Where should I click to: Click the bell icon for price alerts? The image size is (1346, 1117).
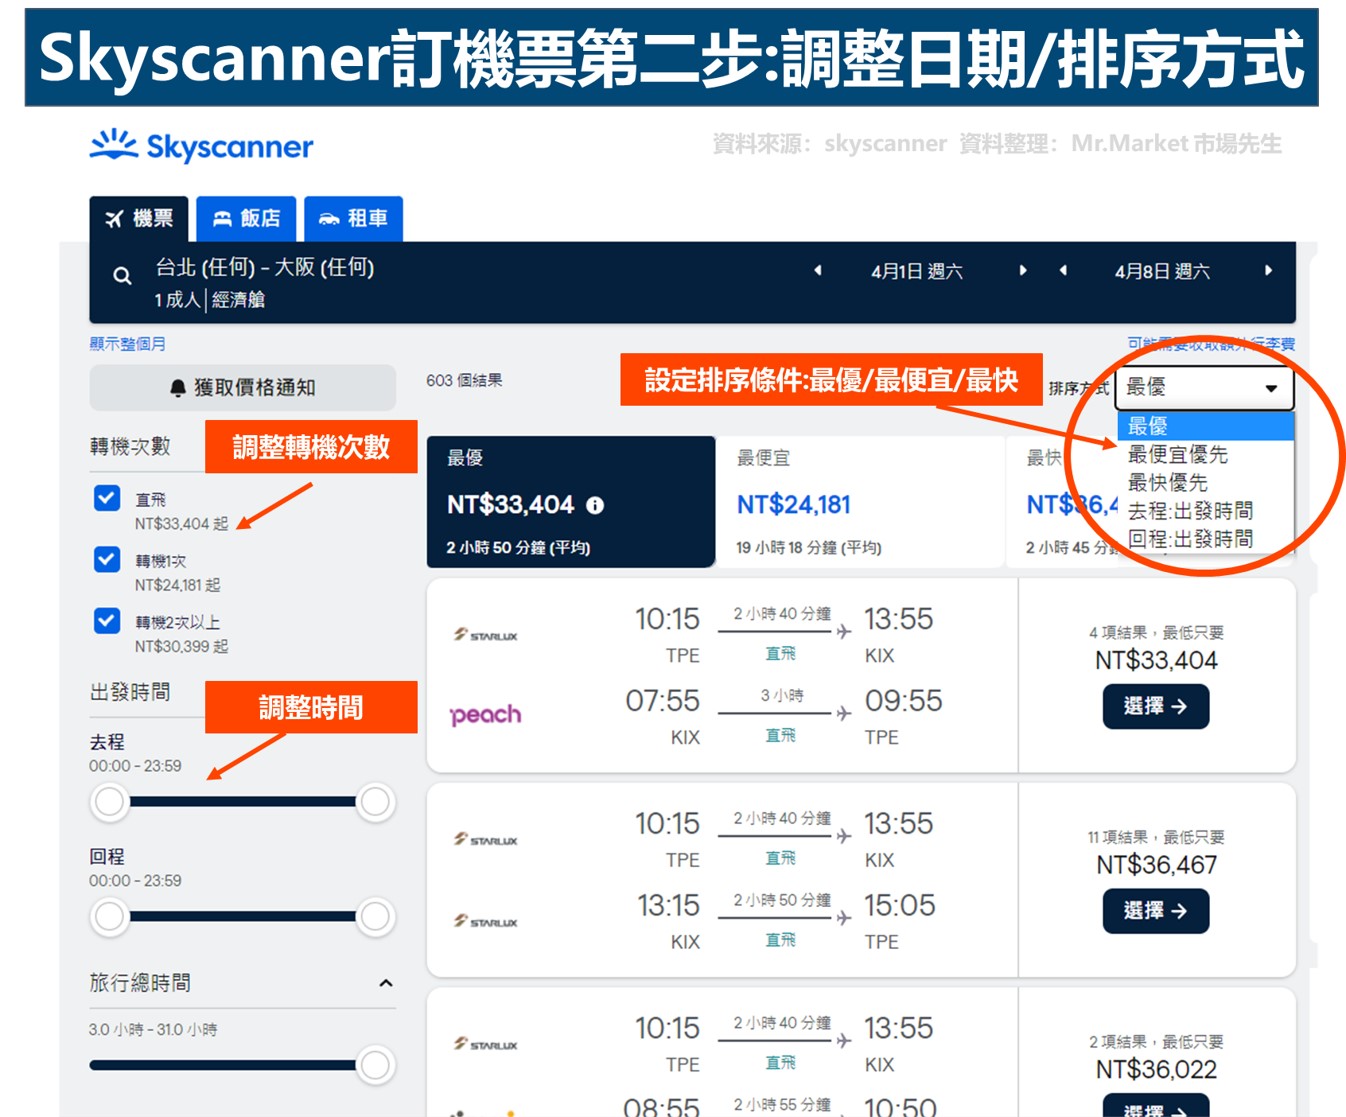click(x=178, y=388)
